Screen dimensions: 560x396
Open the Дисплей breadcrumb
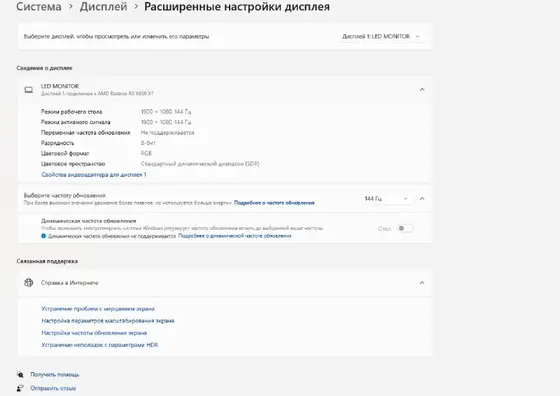(x=103, y=6)
